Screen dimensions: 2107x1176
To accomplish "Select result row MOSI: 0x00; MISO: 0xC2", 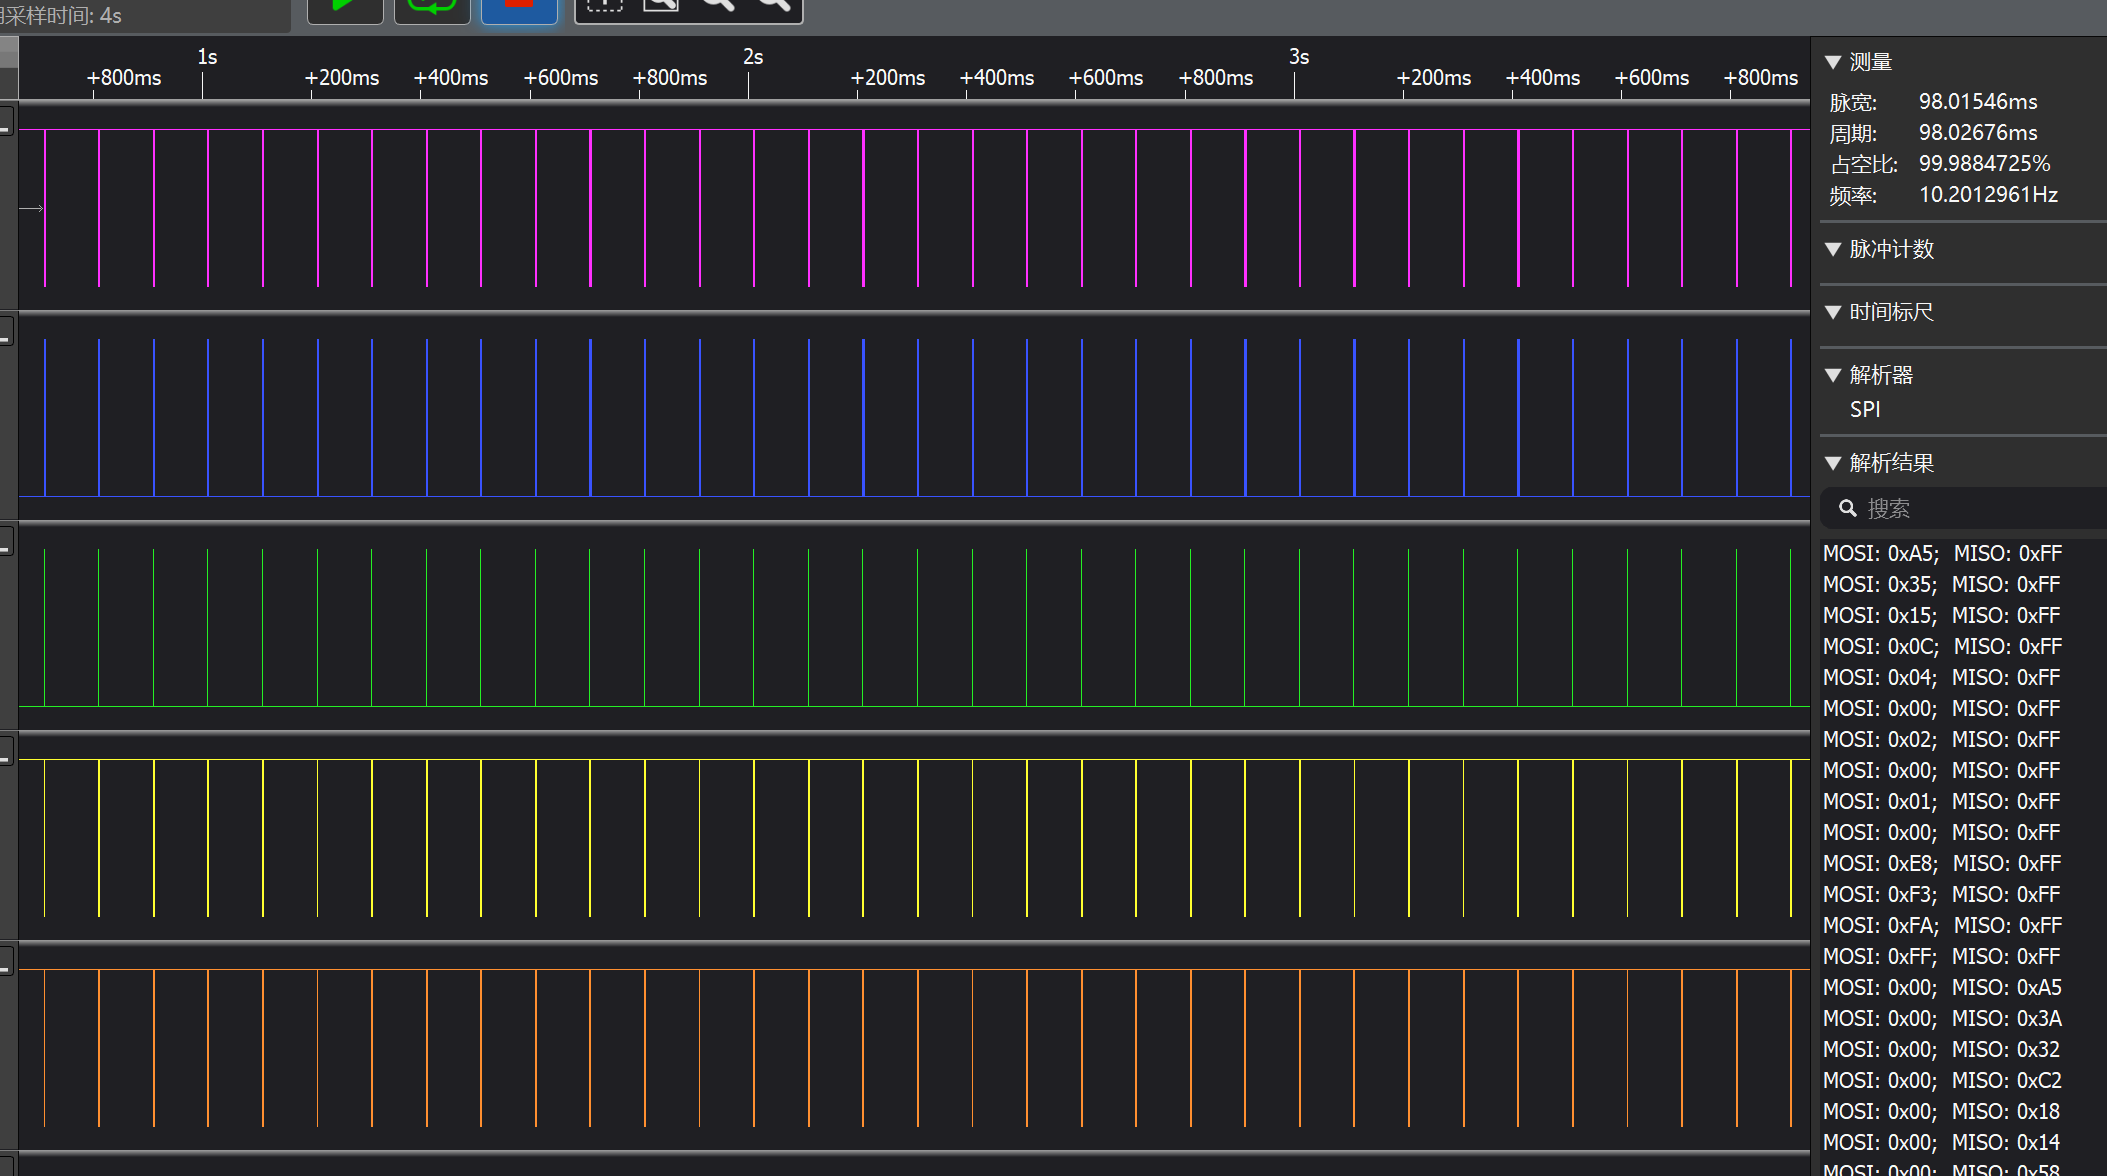I will click(1942, 1081).
